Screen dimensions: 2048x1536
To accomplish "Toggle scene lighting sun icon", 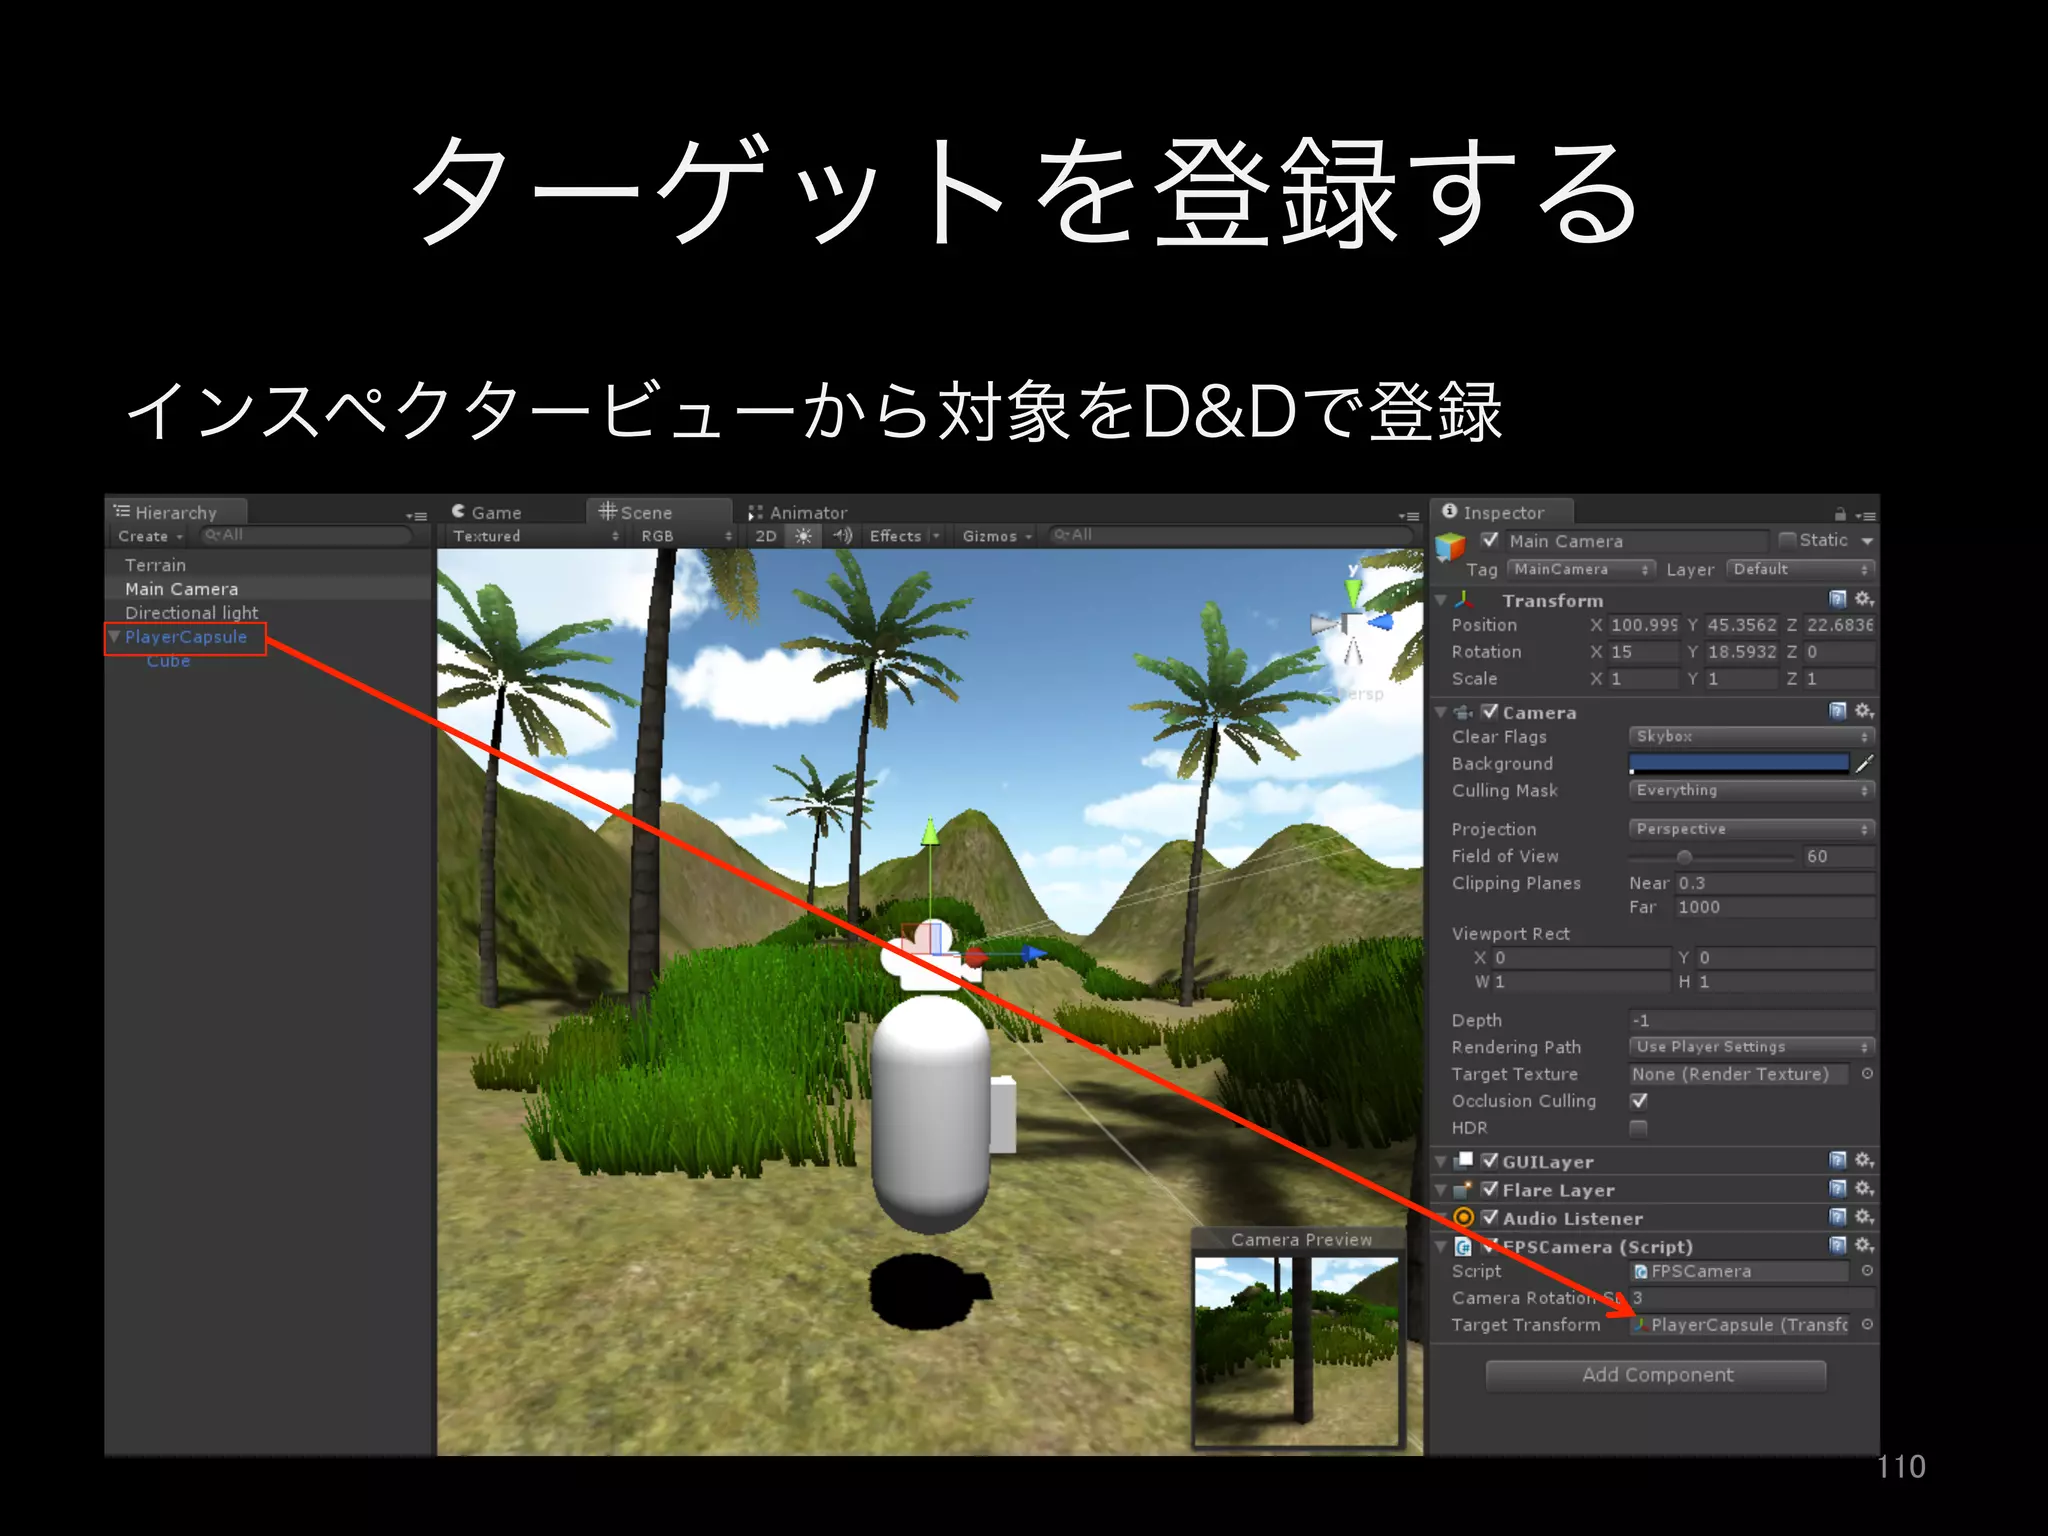I will [803, 536].
